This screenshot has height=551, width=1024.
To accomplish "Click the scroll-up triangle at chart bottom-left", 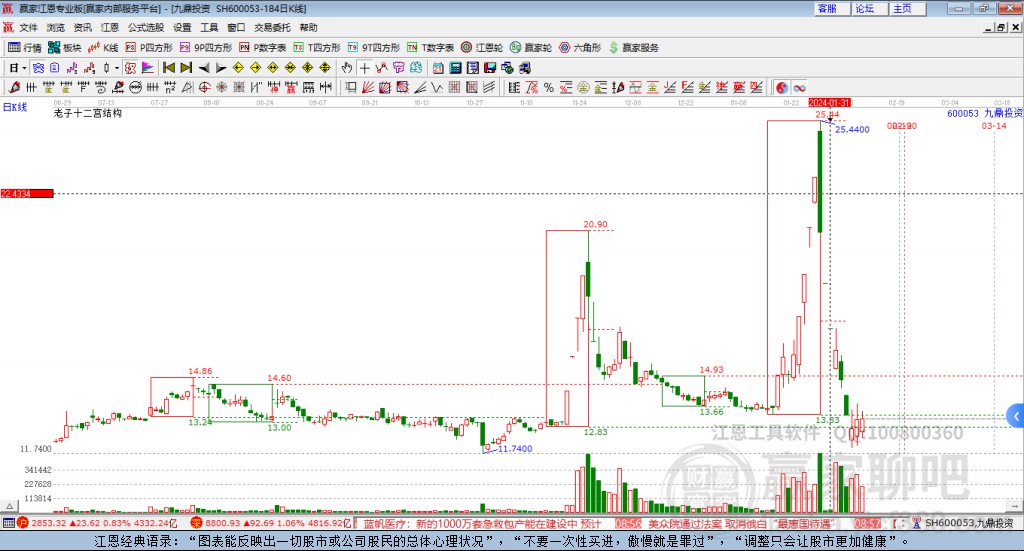I will [9, 506].
